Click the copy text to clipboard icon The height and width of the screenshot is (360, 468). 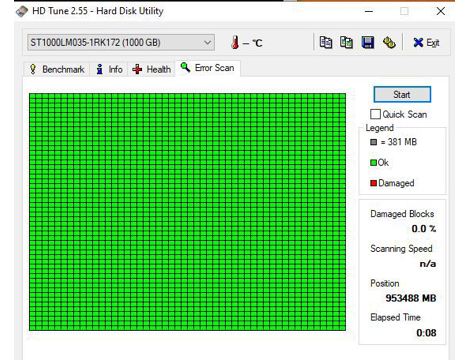coord(326,43)
